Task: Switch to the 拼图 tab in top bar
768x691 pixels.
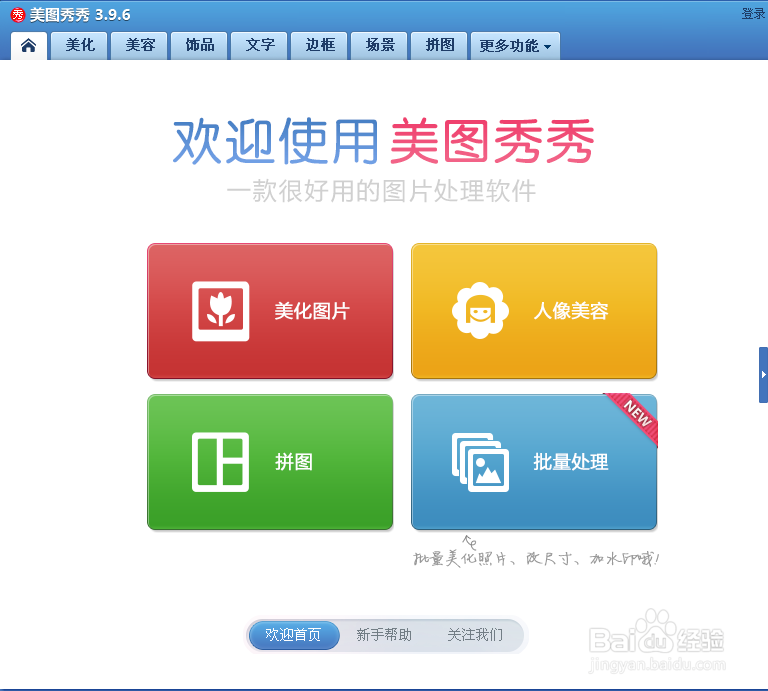Action: pos(439,46)
